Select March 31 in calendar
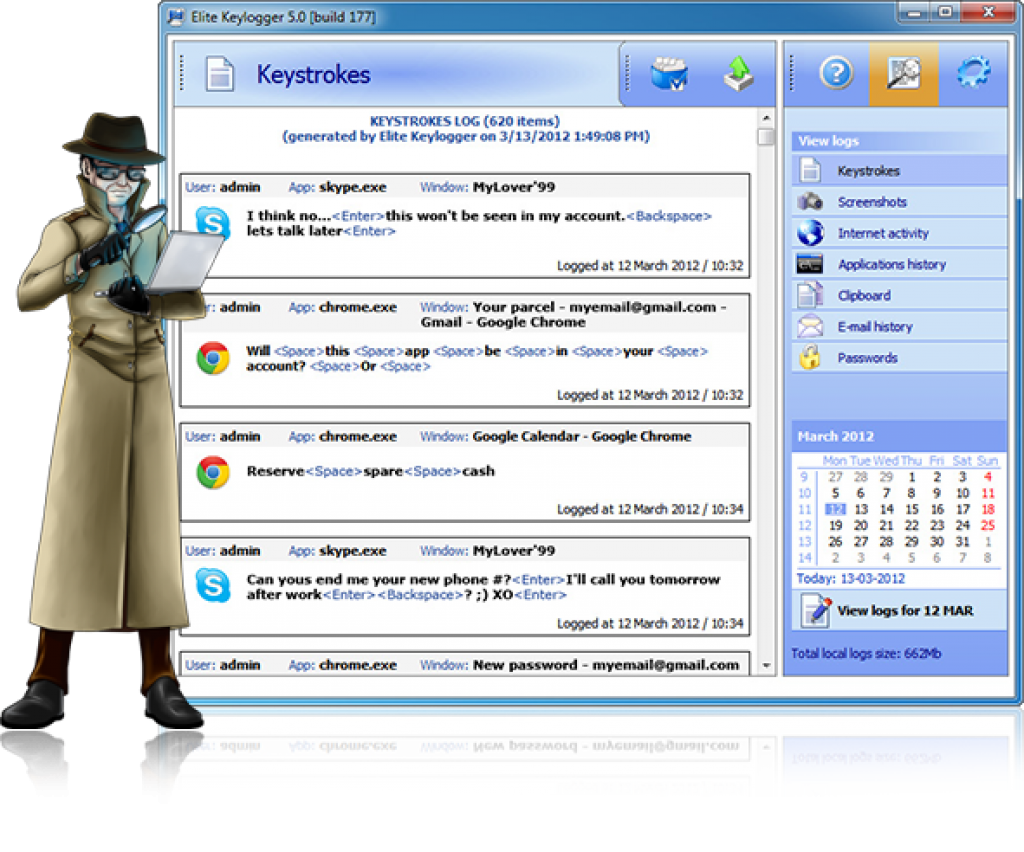The height and width of the screenshot is (852, 1024). pyautogui.click(x=962, y=542)
